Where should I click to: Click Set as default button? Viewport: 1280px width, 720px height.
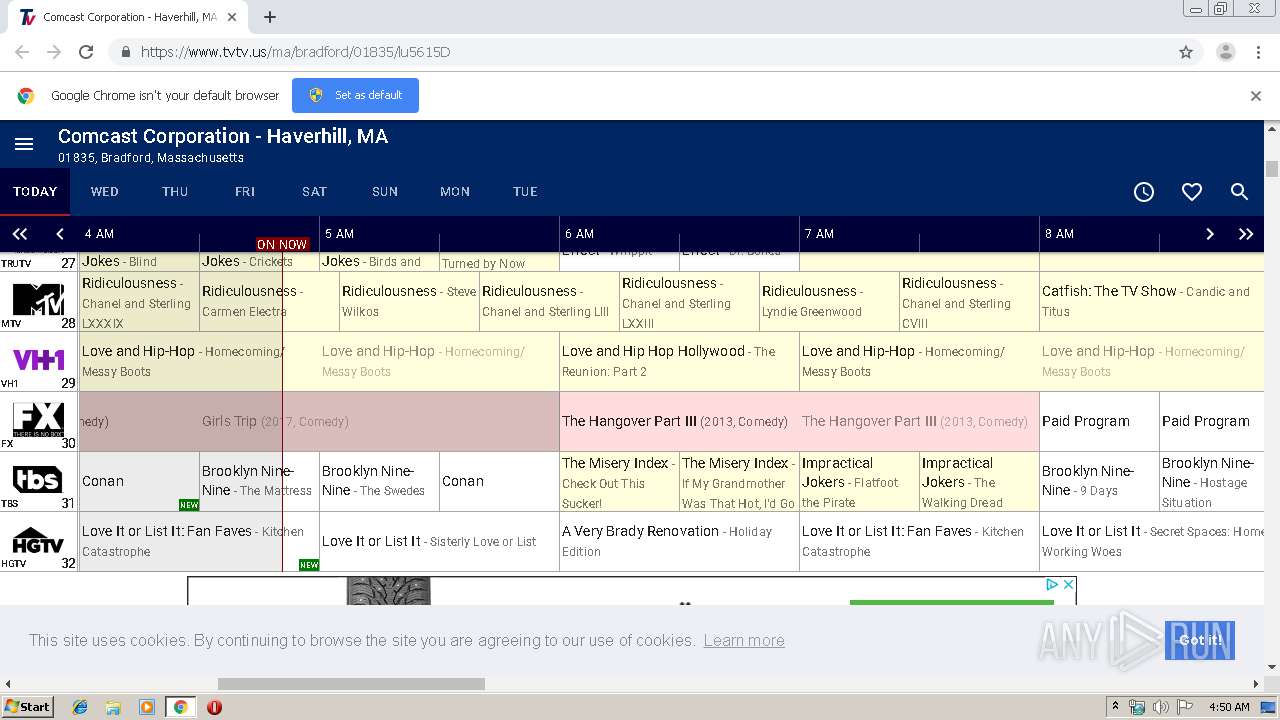(x=355, y=96)
